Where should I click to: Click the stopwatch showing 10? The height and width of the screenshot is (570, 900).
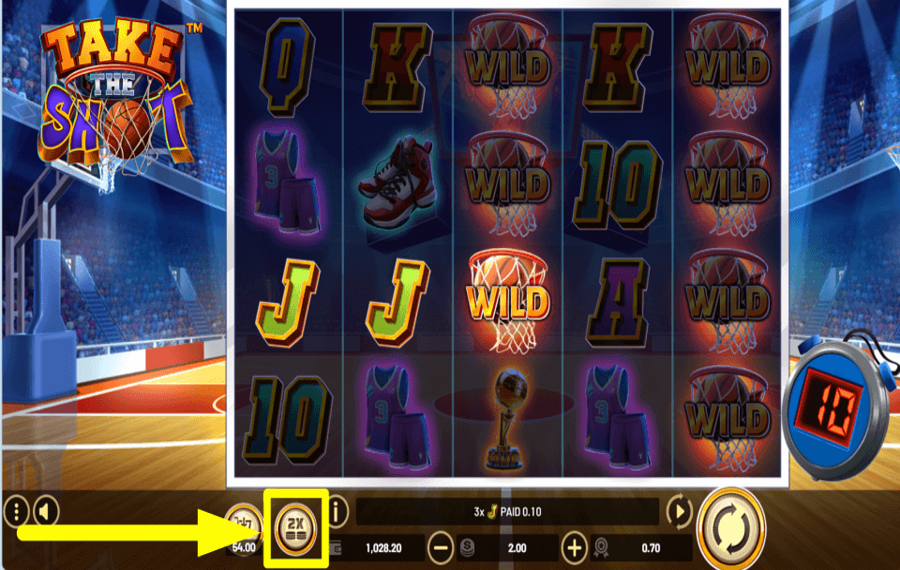tap(839, 408)
